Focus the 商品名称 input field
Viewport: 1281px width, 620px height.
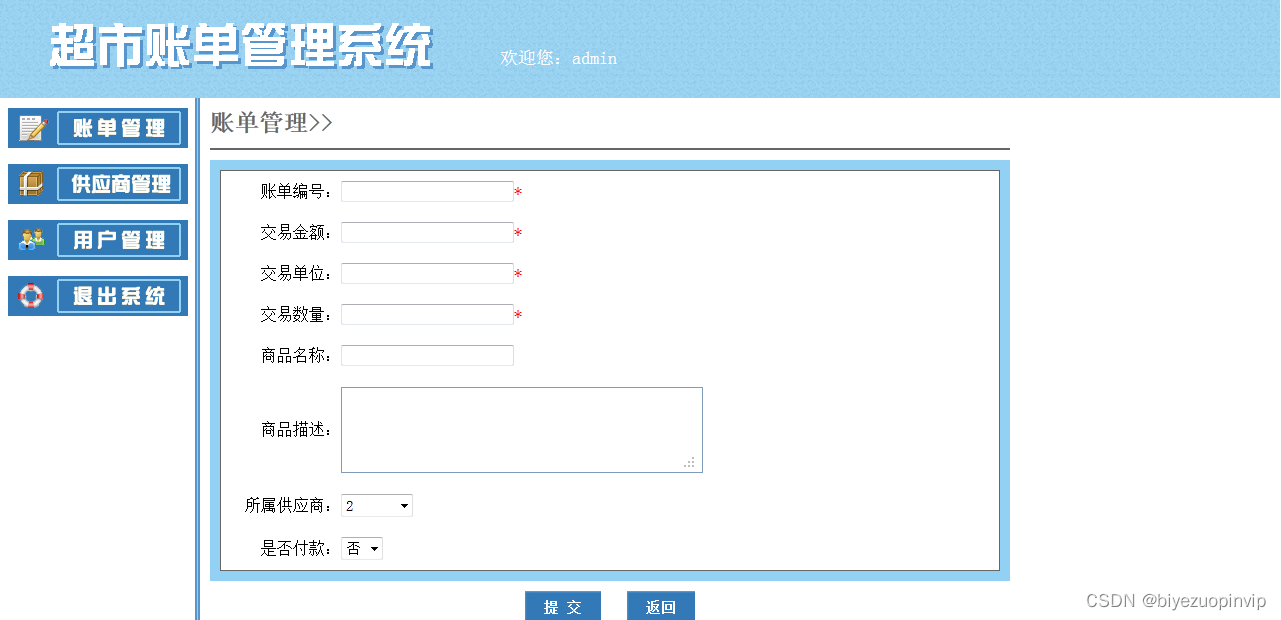pyautogui.click(x=427, y=355)
